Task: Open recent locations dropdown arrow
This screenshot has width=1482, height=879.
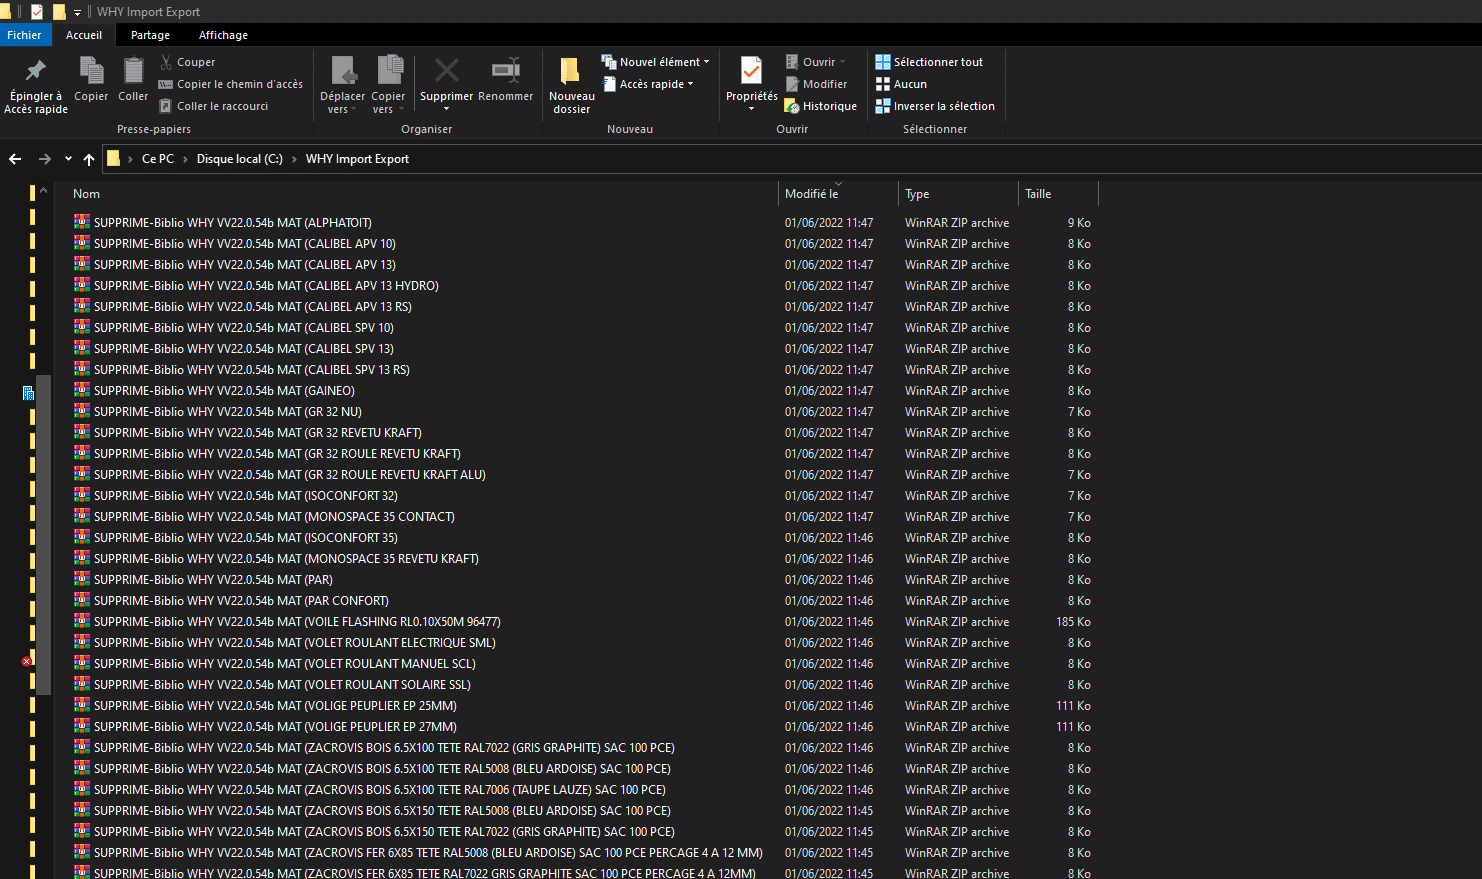Action: point(68,159)
